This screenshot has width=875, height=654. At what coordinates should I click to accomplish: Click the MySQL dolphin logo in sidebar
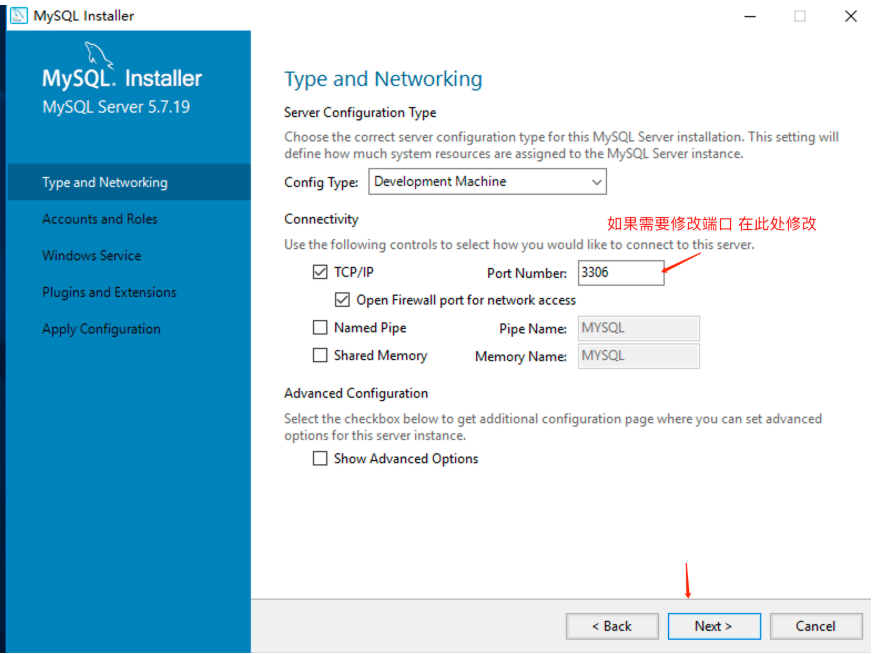[x=99, y=56]
